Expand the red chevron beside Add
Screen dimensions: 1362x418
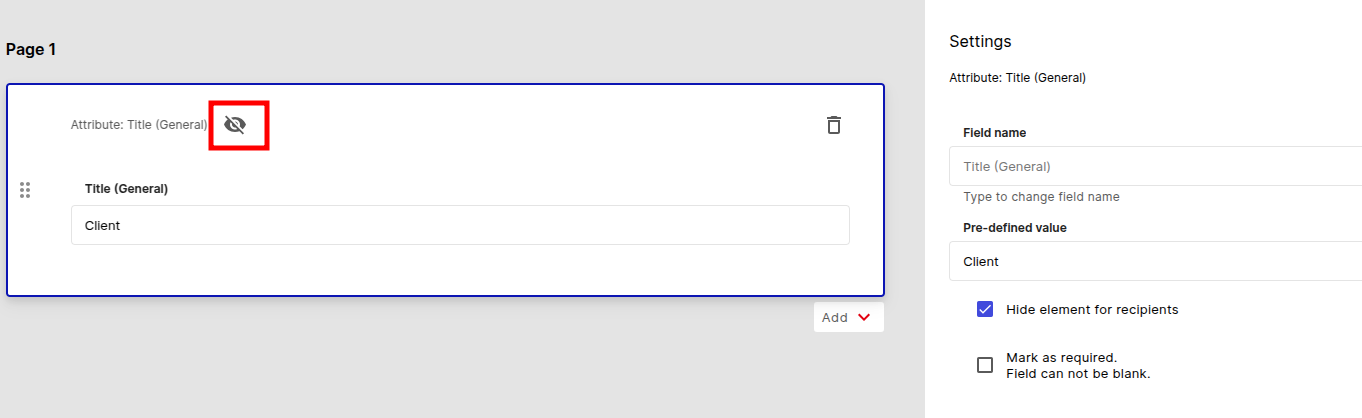[x=864, y=317]
